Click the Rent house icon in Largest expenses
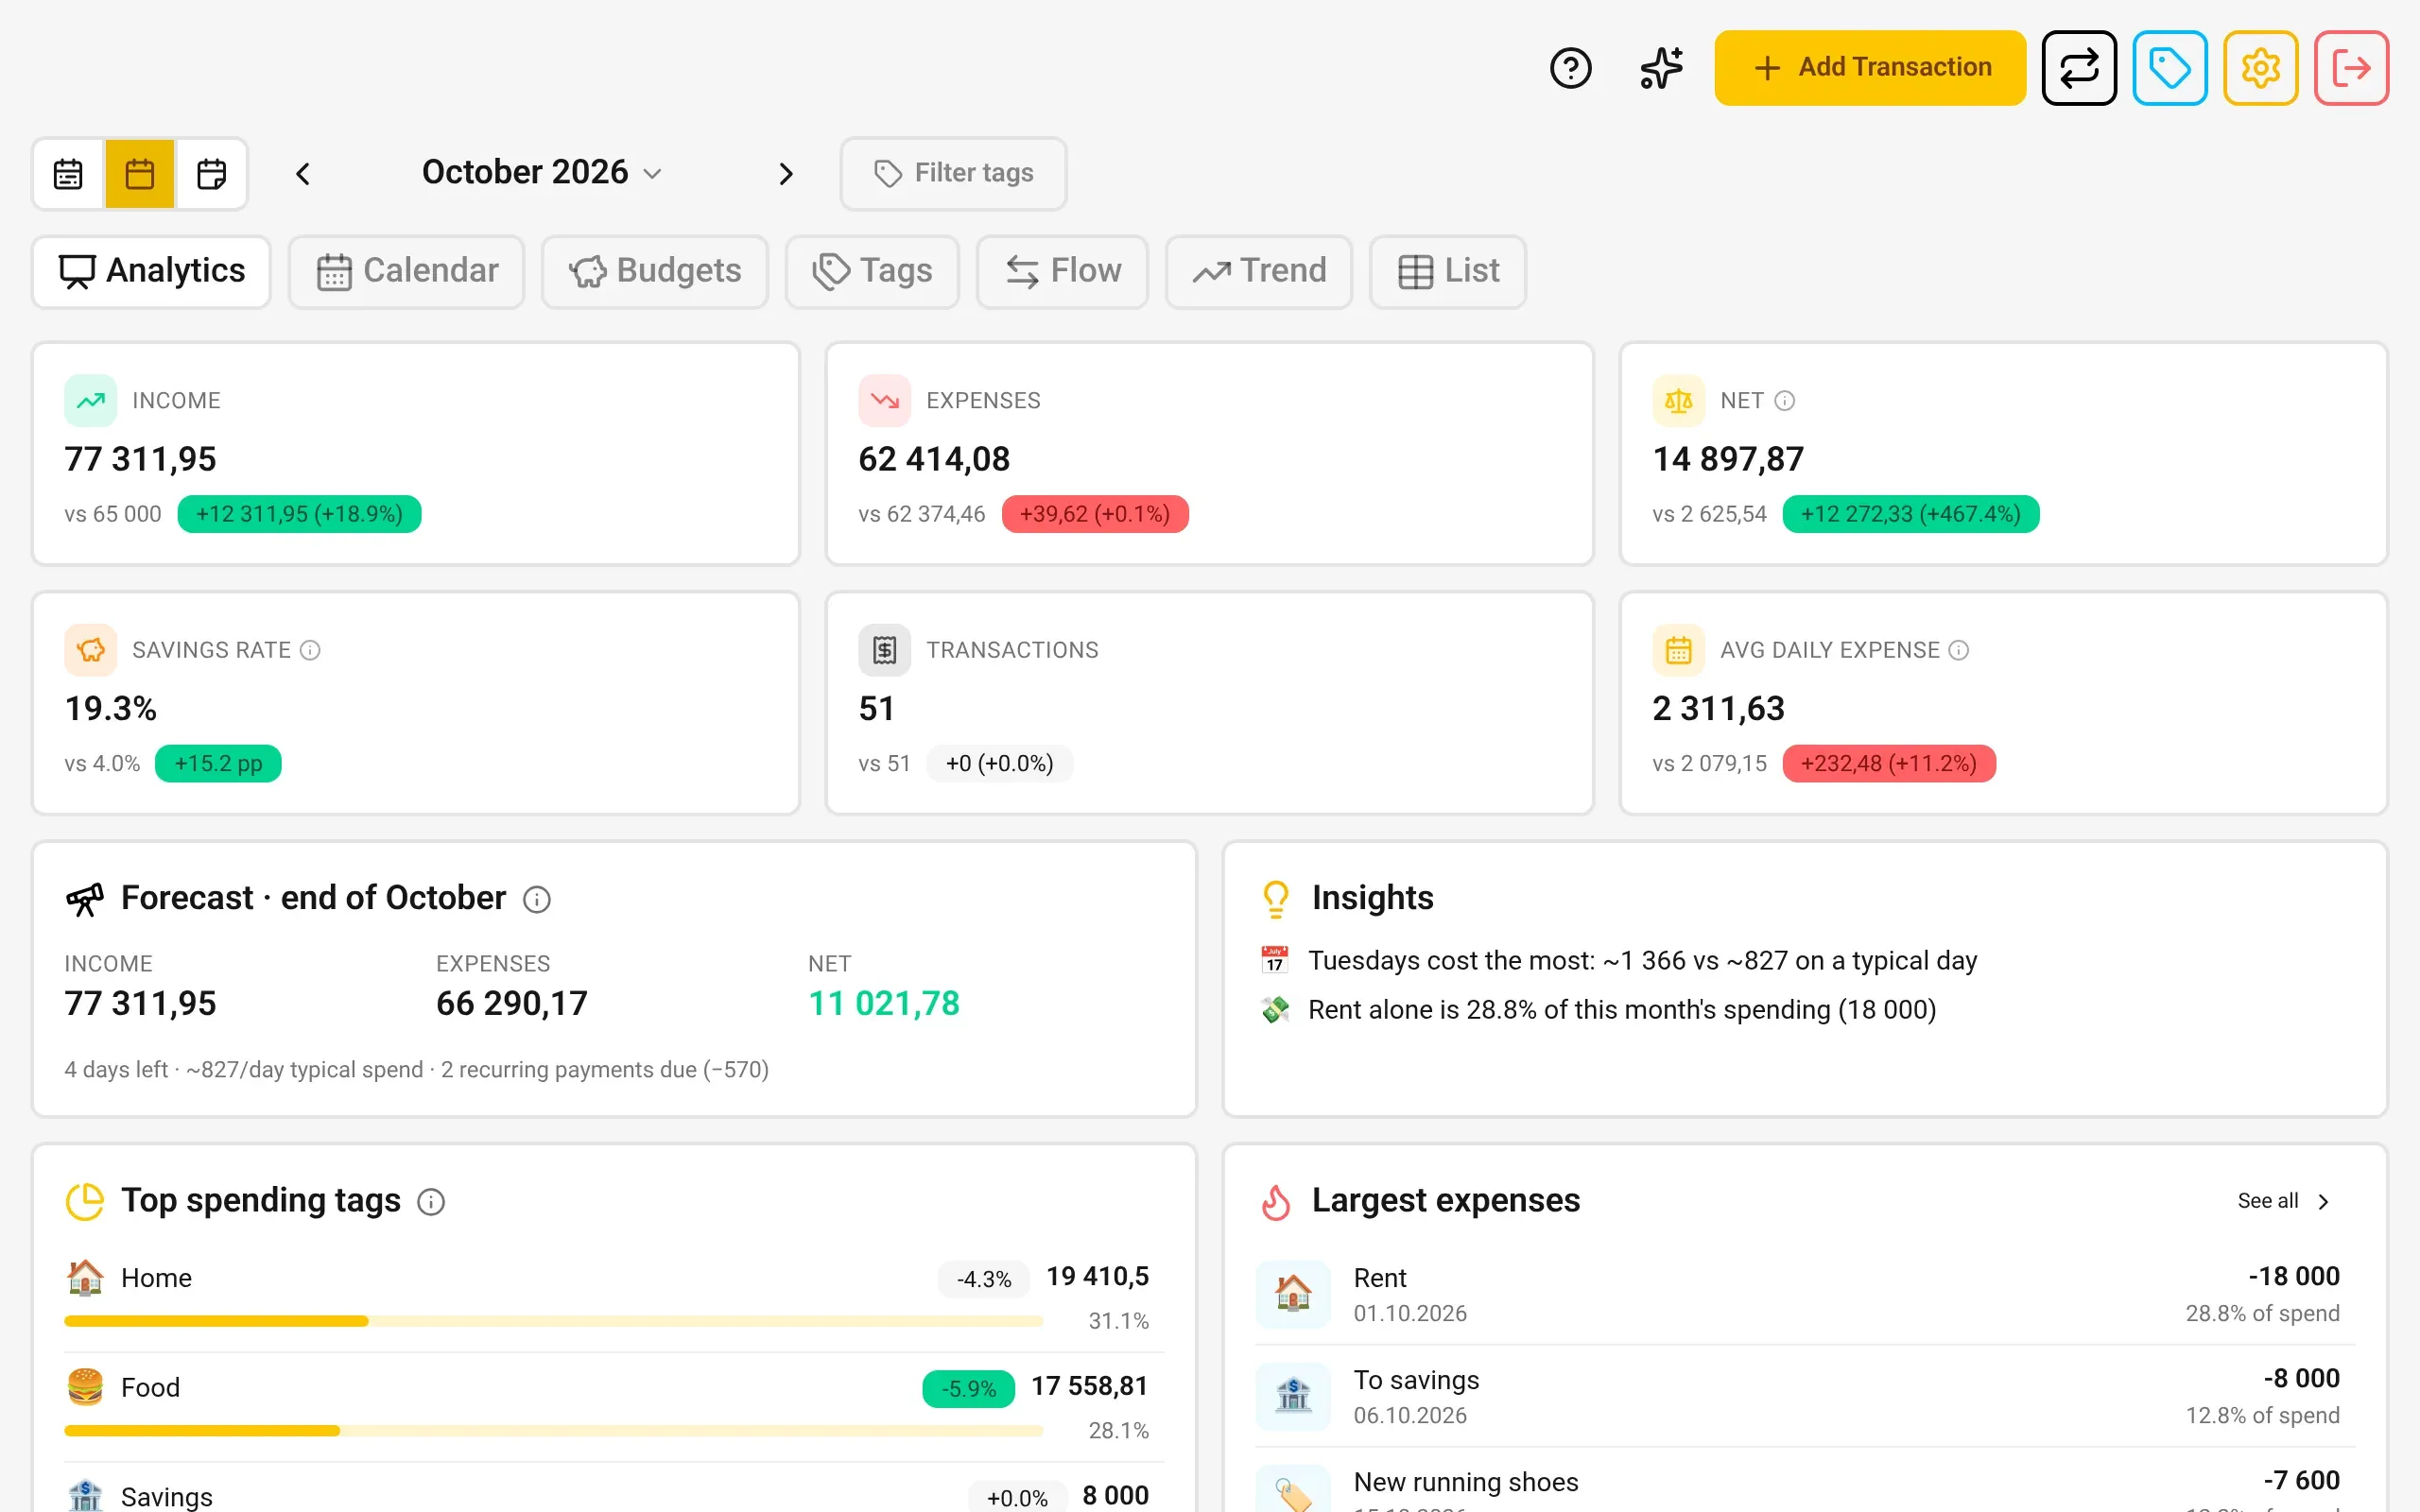Screen dimensions: 2420x1512 pos(1293,1294)
